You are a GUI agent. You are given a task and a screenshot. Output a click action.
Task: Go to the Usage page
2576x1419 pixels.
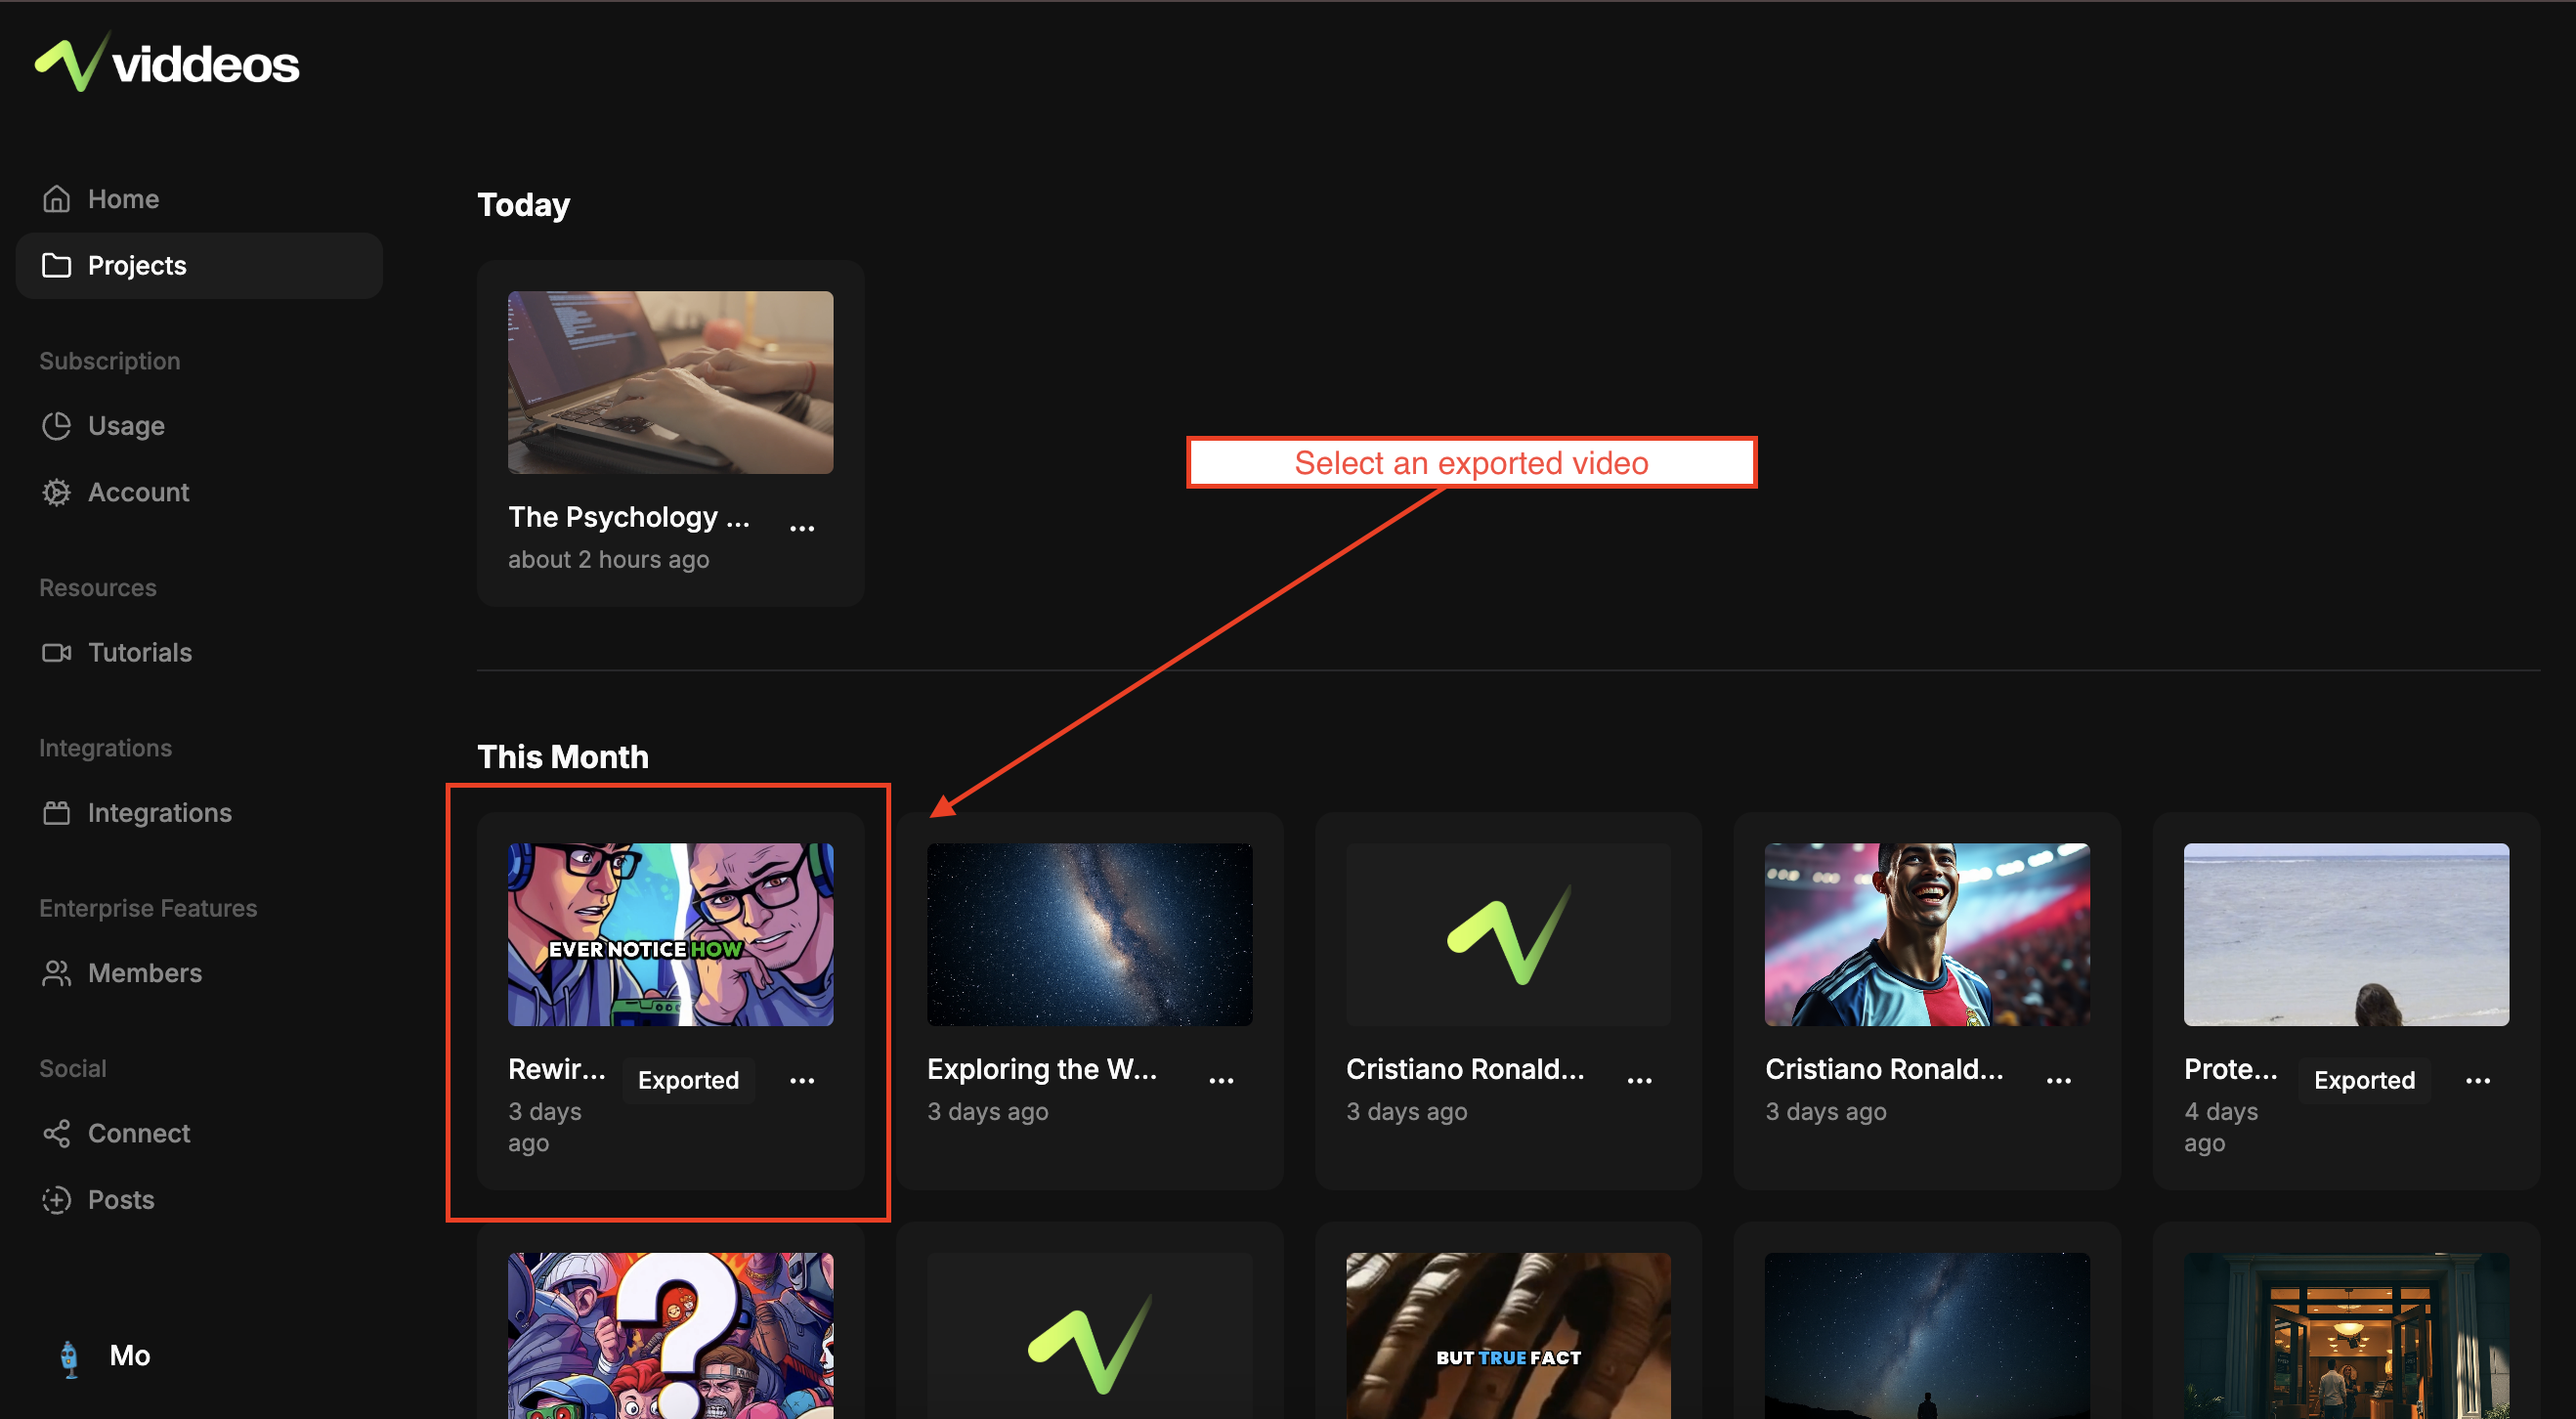coord(199,426)
